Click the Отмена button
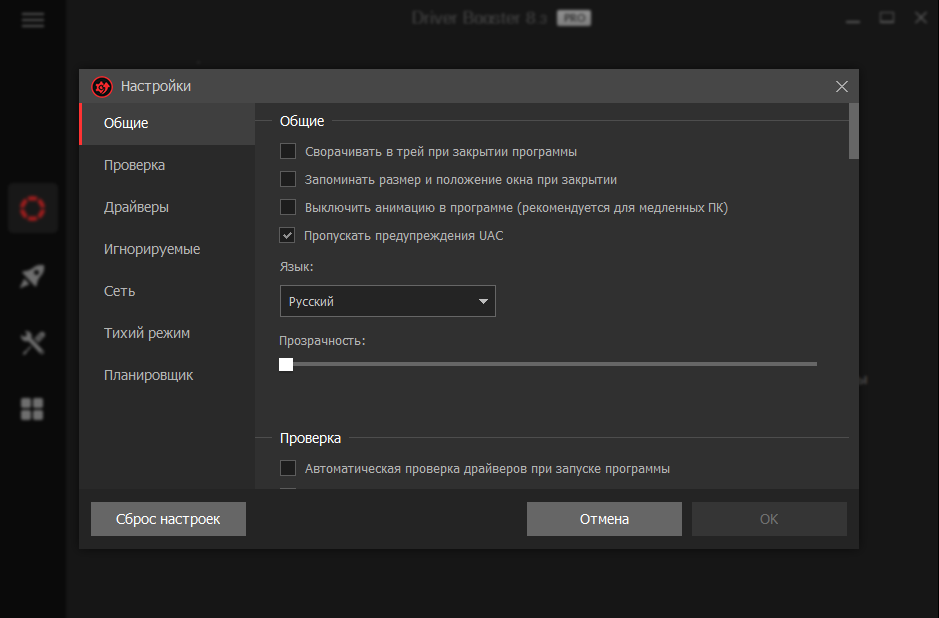The height and width of the screenshot is (618, 939). (x=604, y=519)
